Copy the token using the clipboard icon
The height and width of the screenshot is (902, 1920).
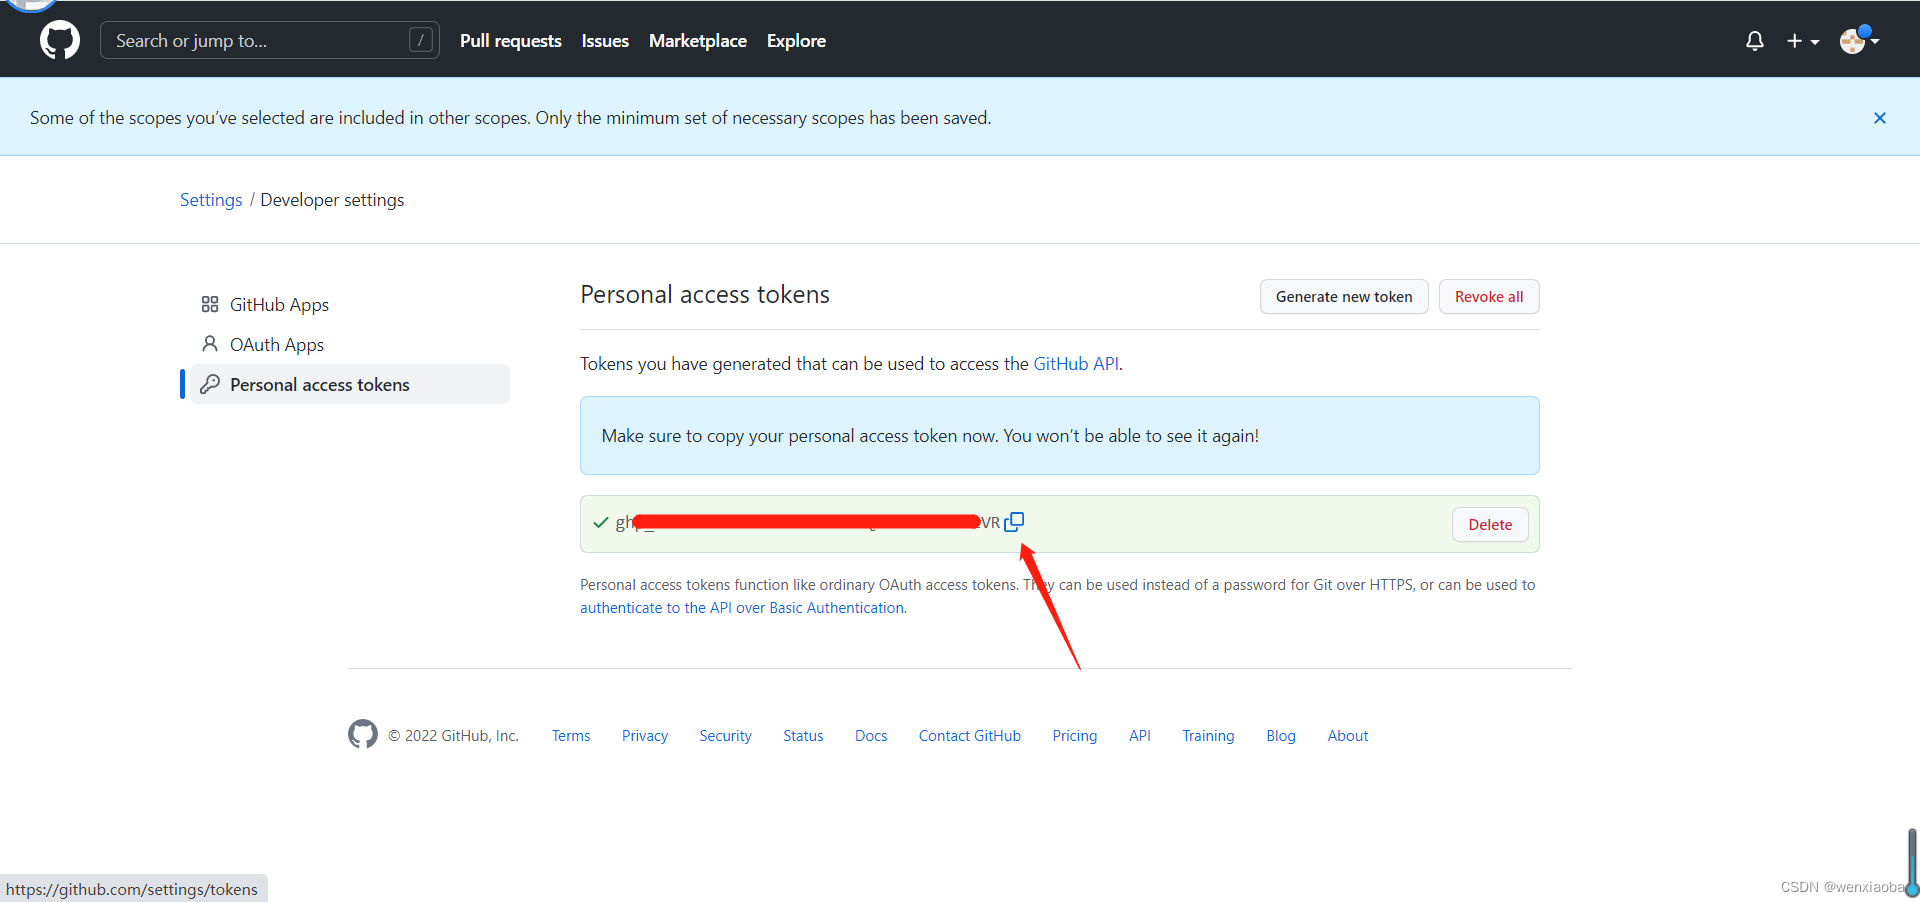pos(1014,522)
